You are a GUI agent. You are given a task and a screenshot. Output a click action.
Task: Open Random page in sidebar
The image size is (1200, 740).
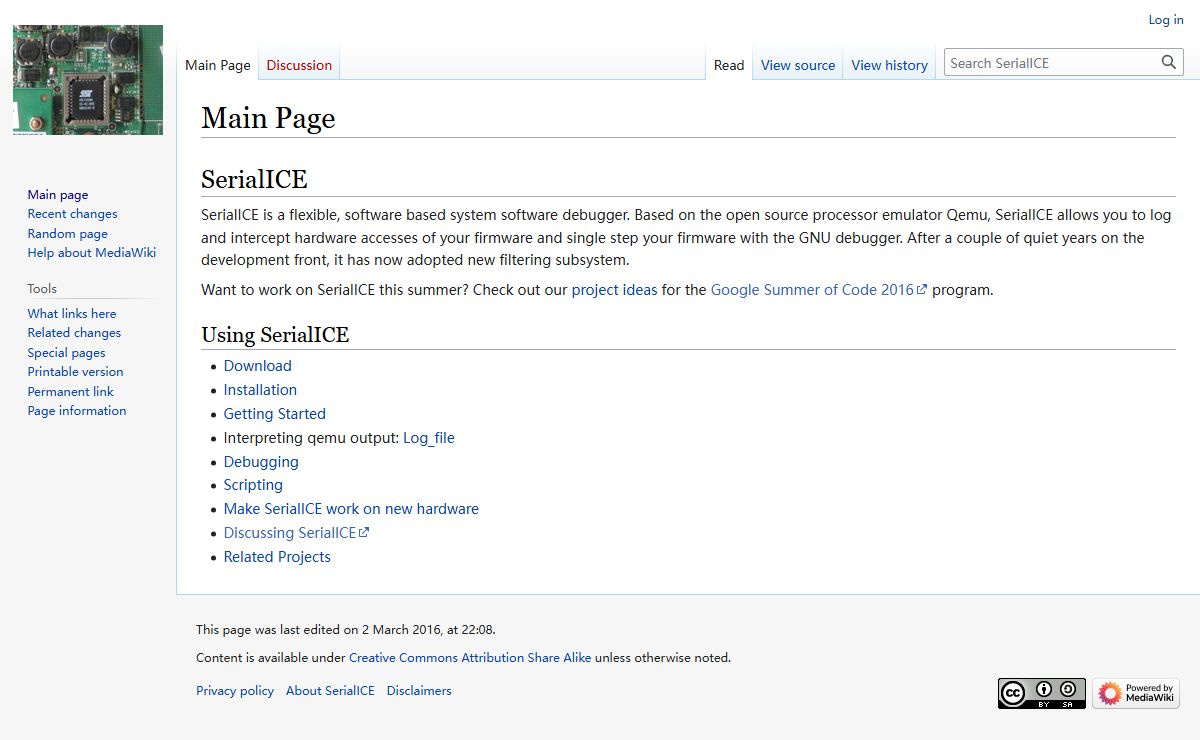(x=68, y=233)
